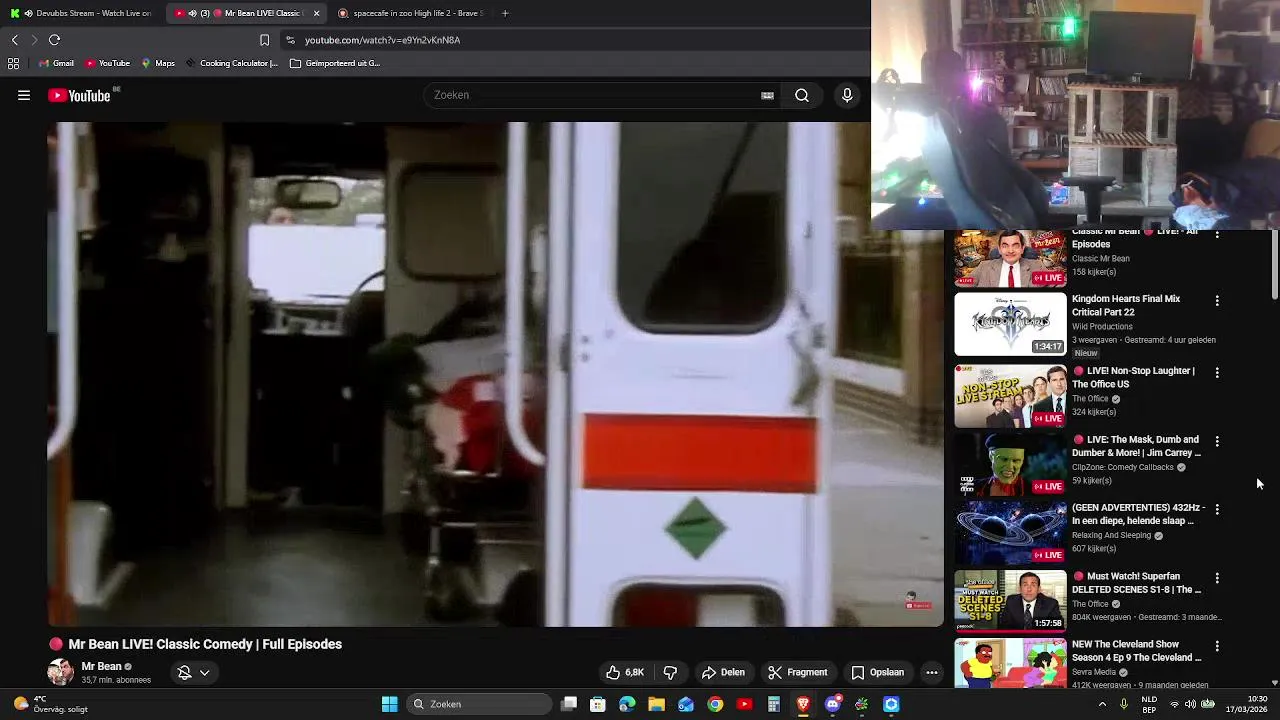This screenshot has height=720, width=1280.
Task: Switch to the Devubbs Stream tab
Action: (81, 13)
